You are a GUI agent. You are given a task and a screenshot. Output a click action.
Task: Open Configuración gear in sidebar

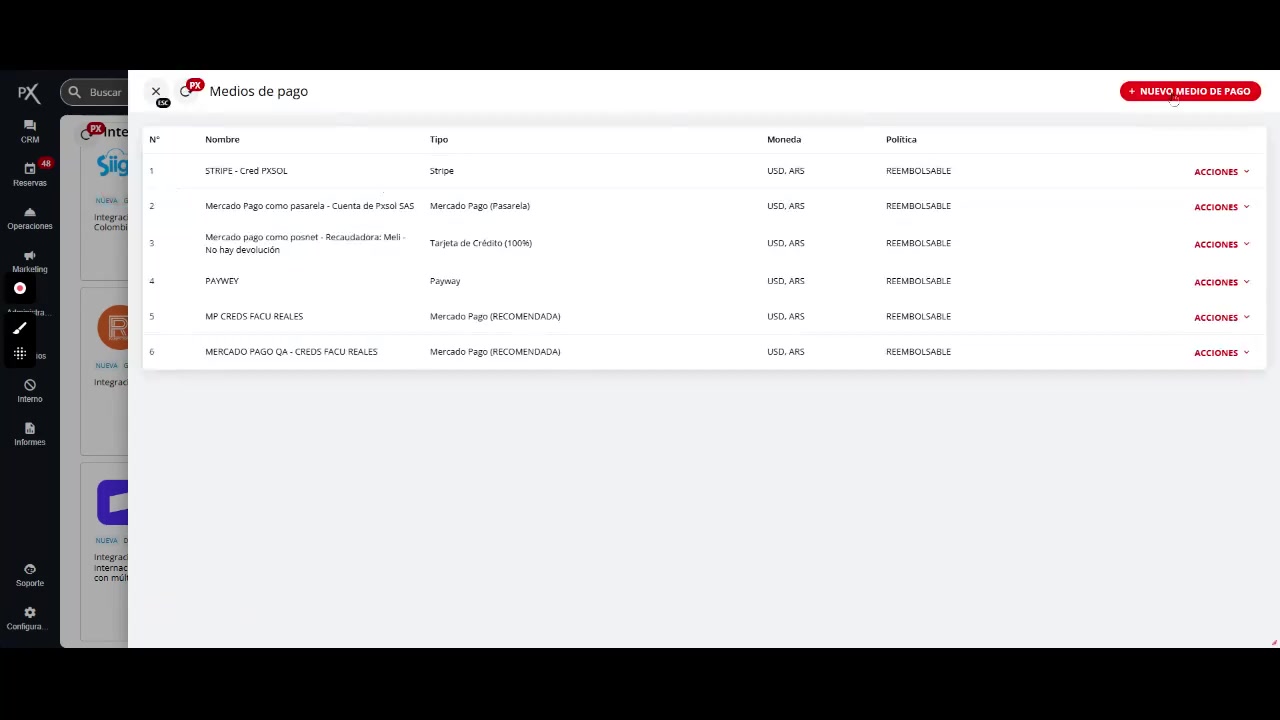(29, 617)
